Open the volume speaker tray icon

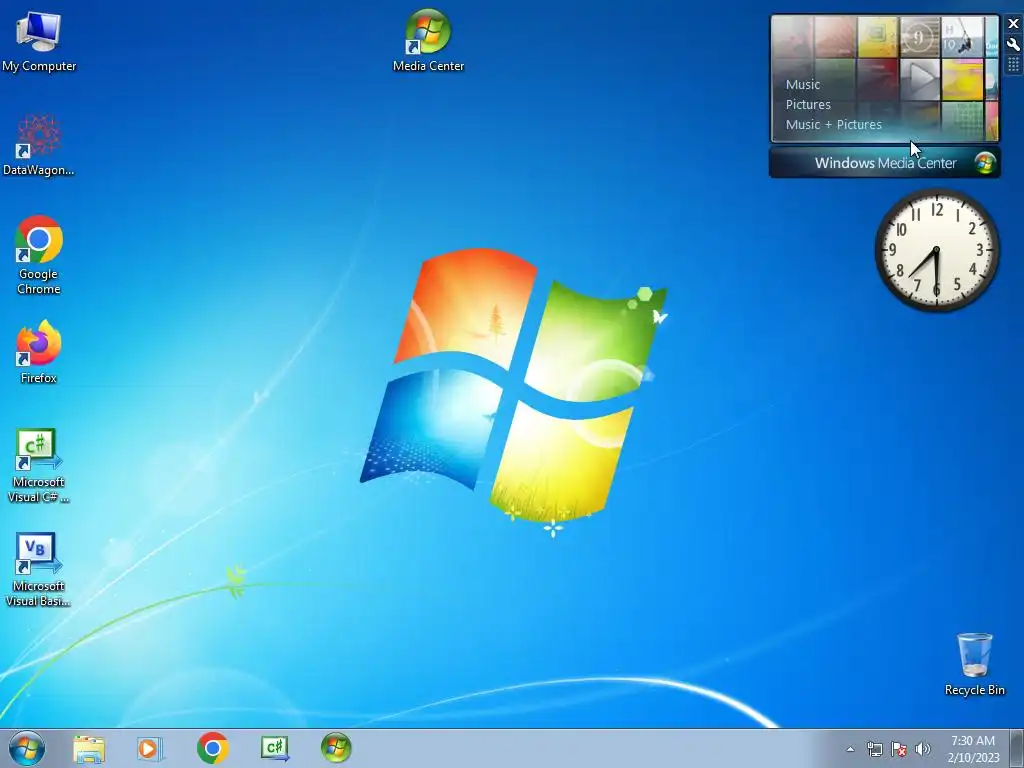coord(923,749)
